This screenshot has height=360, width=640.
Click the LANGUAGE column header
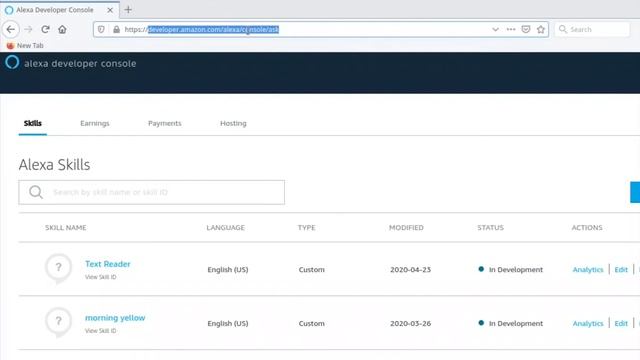[225, 228]
